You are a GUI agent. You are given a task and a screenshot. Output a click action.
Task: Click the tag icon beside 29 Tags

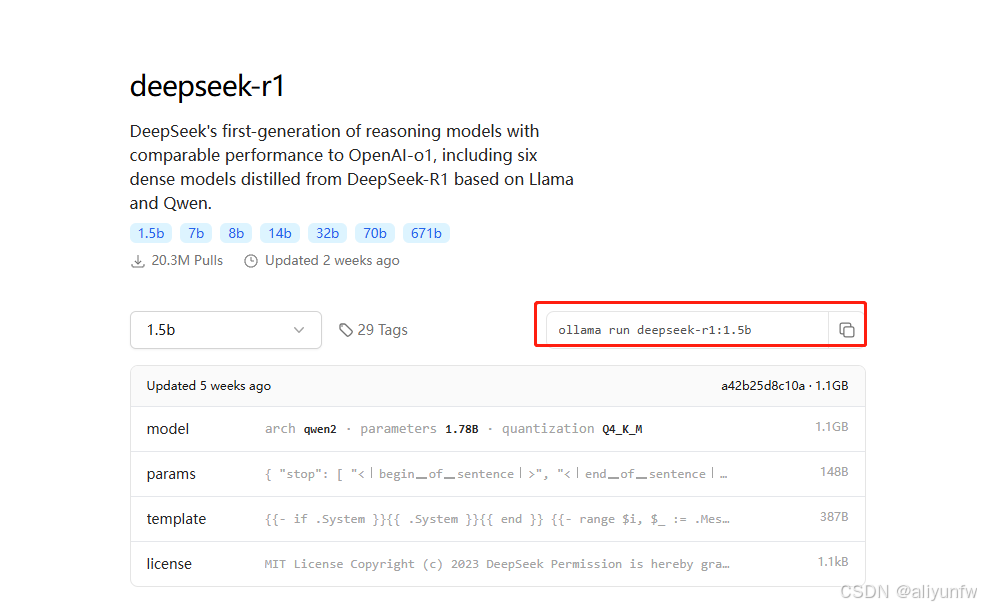346,330
